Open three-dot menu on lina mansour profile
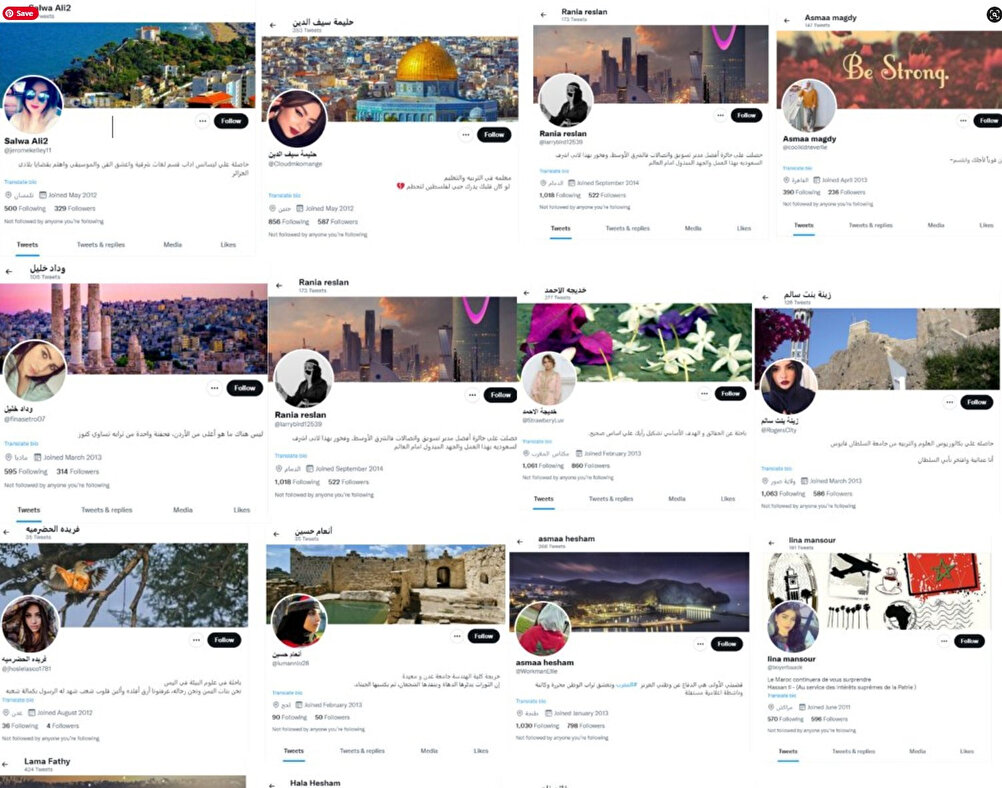 (944, 641)
